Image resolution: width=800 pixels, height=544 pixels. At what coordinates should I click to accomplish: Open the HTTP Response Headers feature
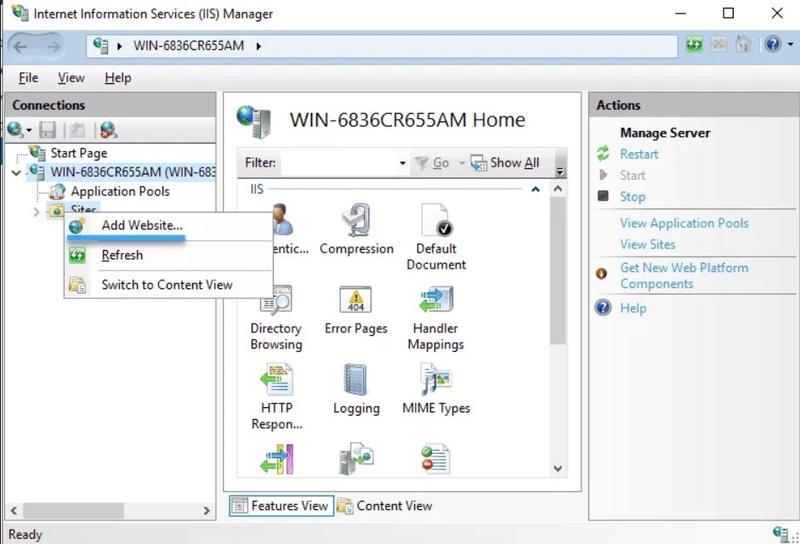coord(277,397)
